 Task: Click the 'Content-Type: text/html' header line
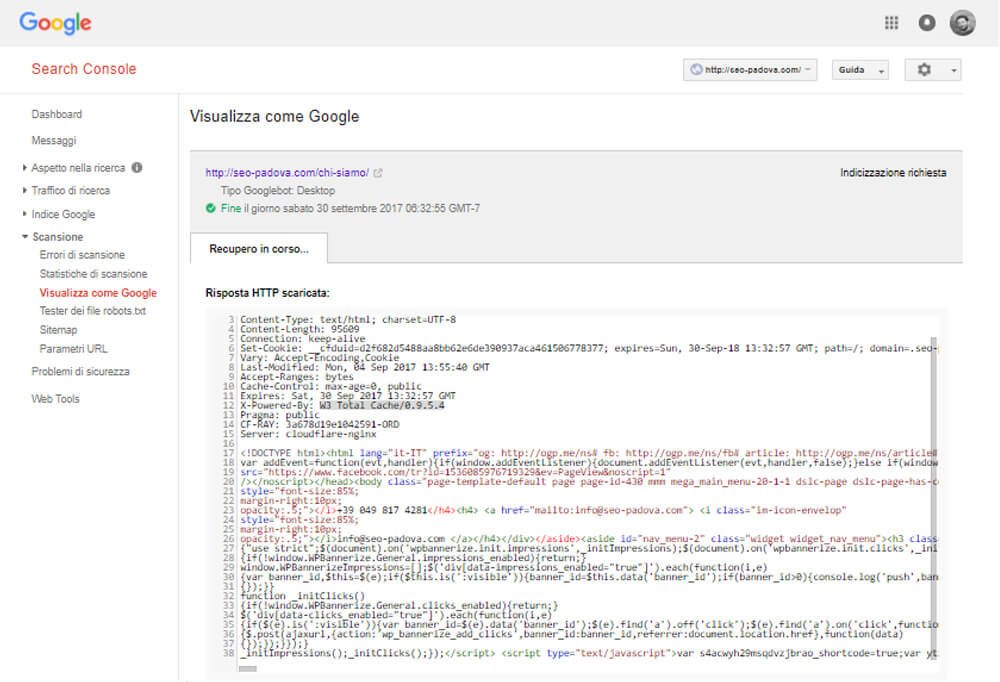click(348, 320)
